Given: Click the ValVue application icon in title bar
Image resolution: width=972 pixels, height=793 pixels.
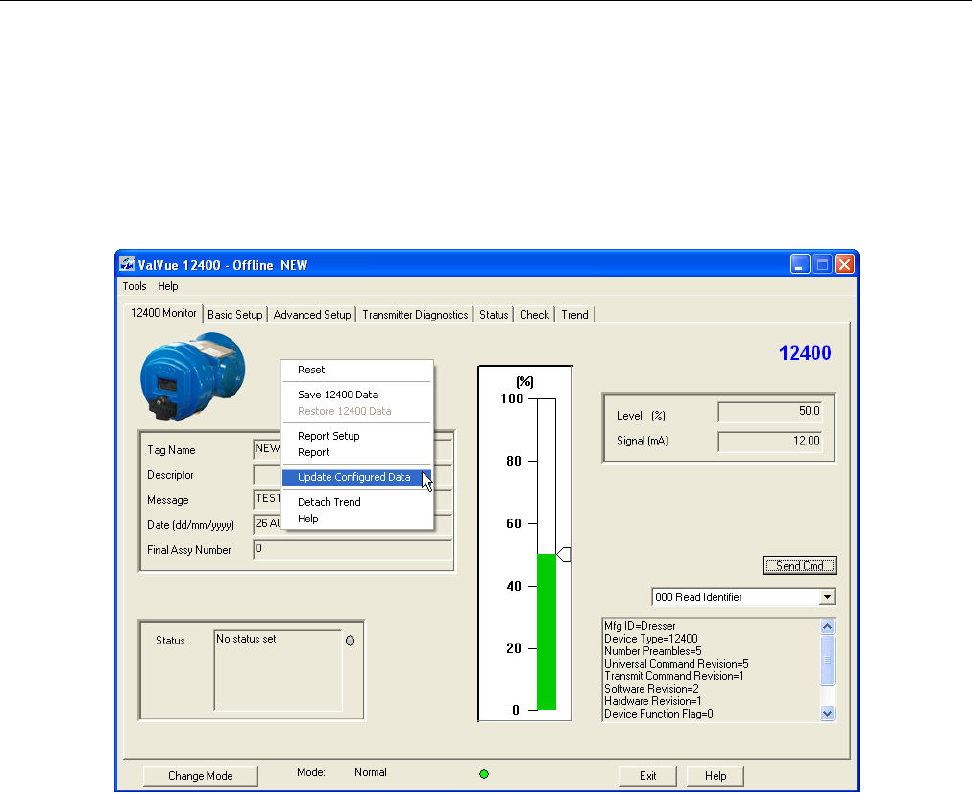Looking at the screenshot, I should pyautogui.click(x=127, y=264).
